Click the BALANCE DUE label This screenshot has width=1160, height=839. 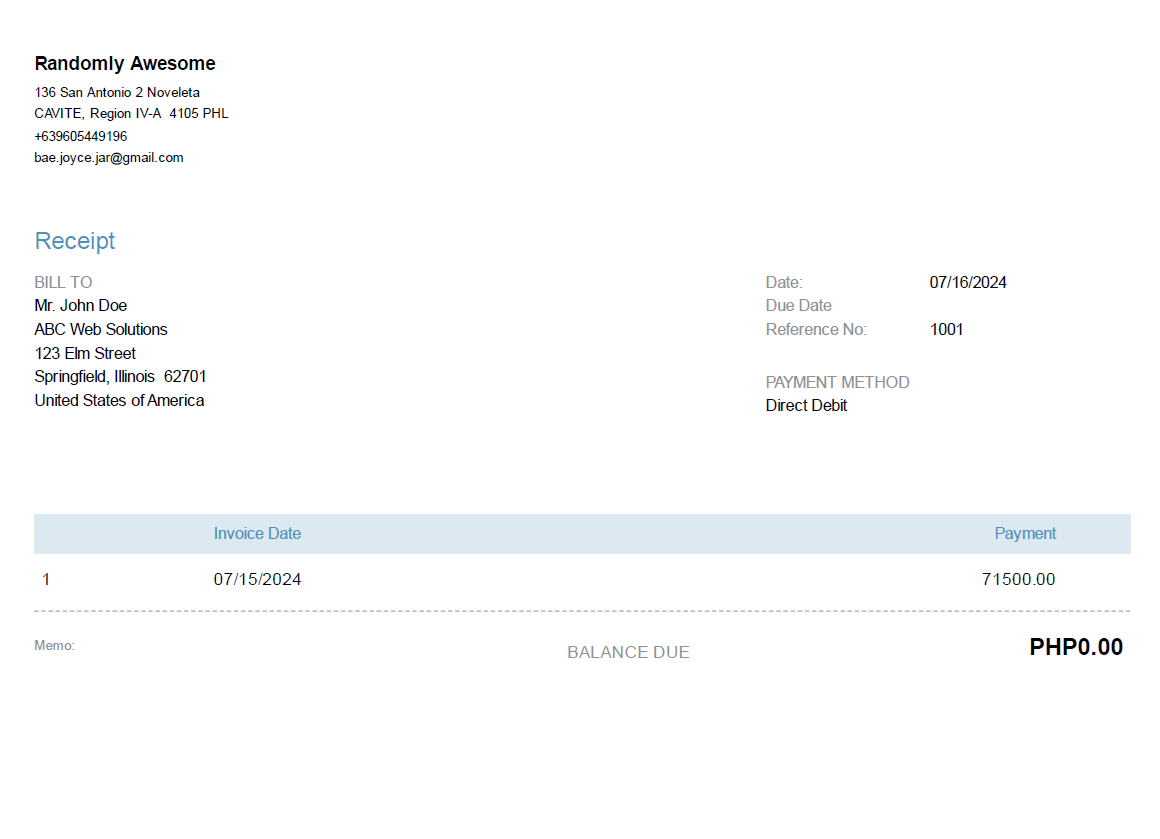tap(628, 653)
